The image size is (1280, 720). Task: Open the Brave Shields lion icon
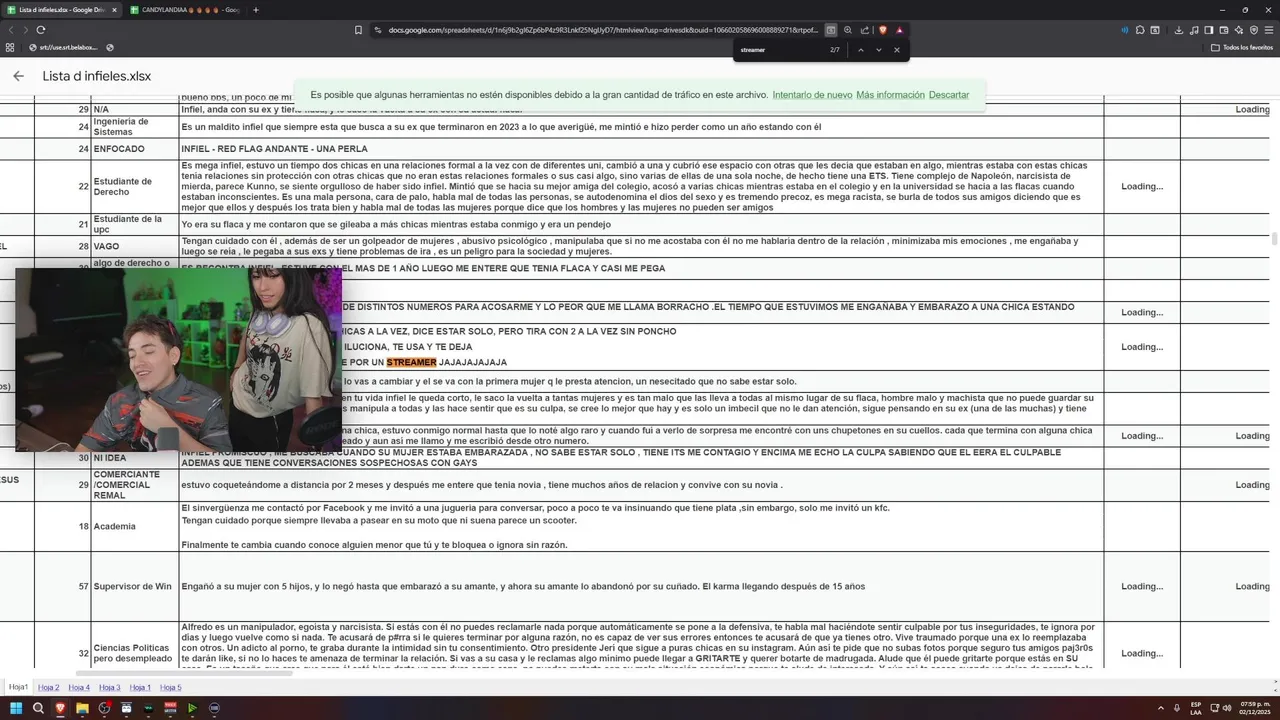[x=882, y=30]
